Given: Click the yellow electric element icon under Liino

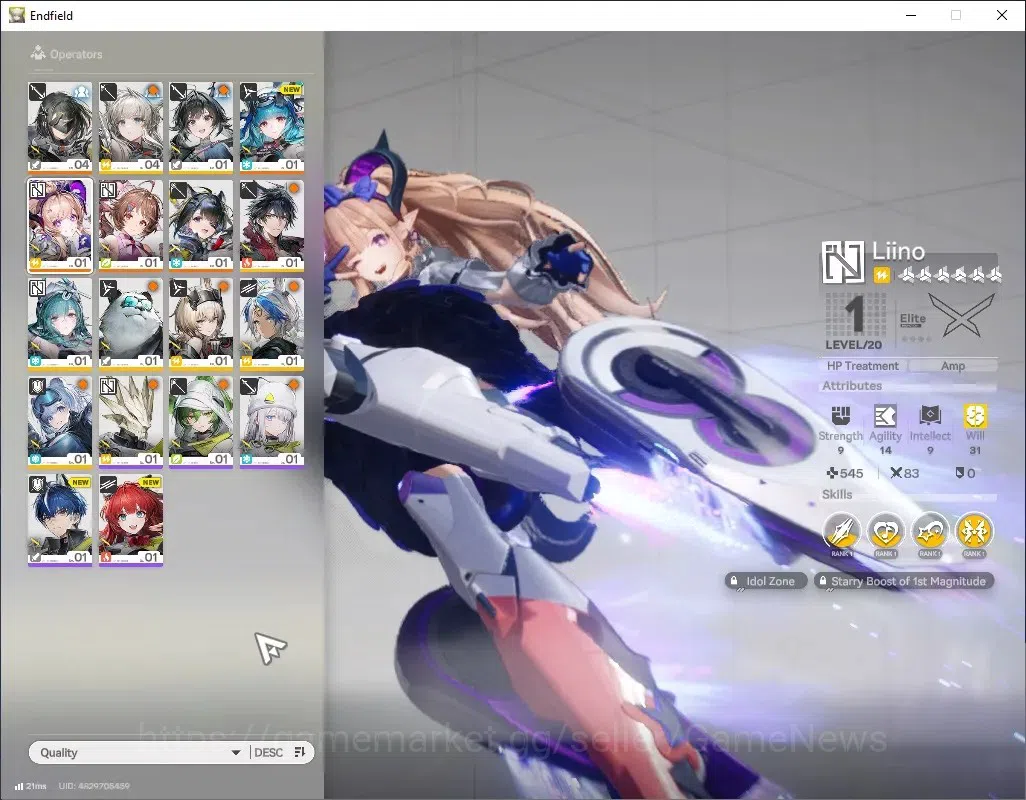Looking at the screenshot, I should point(882,275).
